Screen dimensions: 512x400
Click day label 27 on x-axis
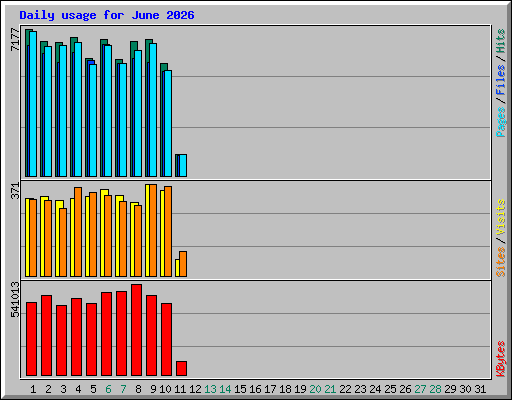pyautogui.click(x=420, y=389)
